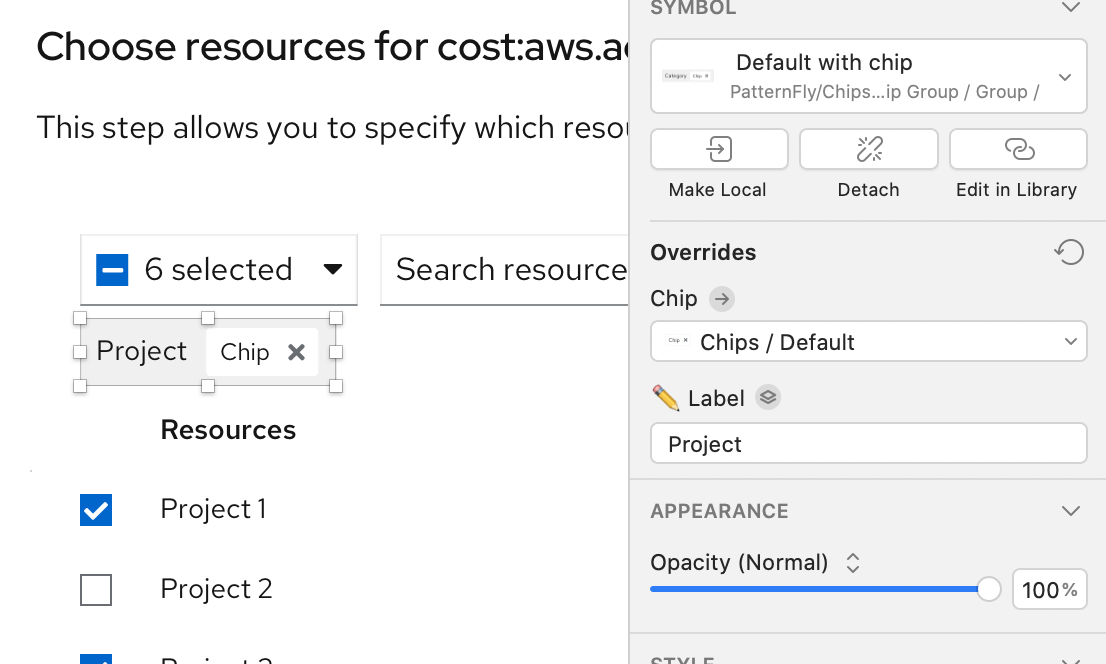Click the Detach text label
Viewport: 1106px width, 664px height.
868,190
